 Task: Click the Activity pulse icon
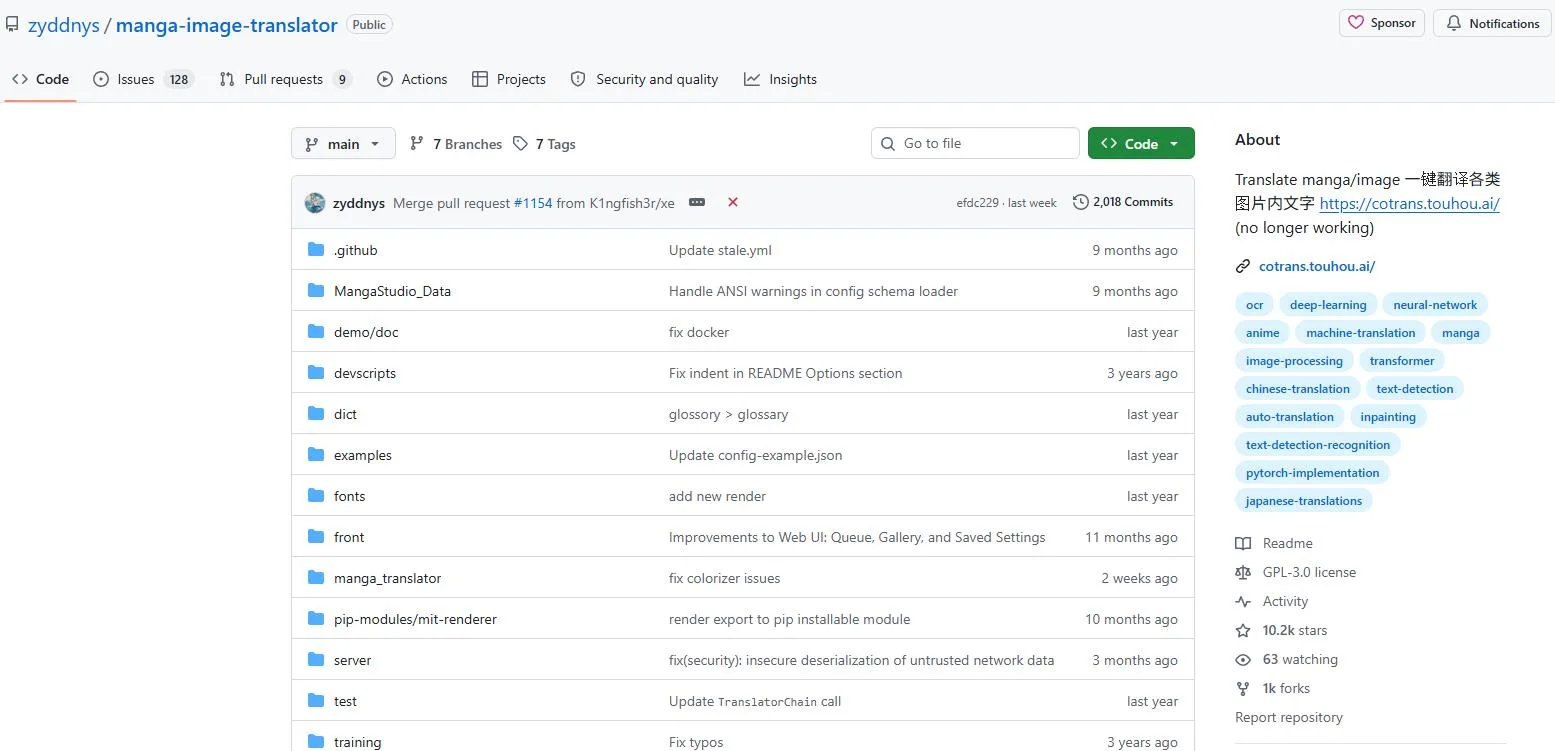1243,602
